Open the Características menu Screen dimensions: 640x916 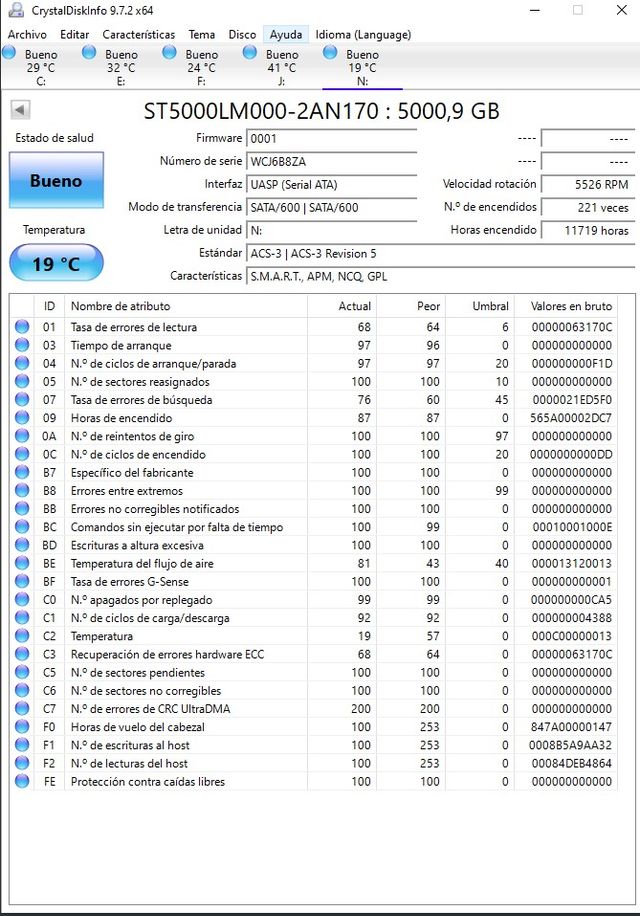pyautogui.click(x=138, y=34)
